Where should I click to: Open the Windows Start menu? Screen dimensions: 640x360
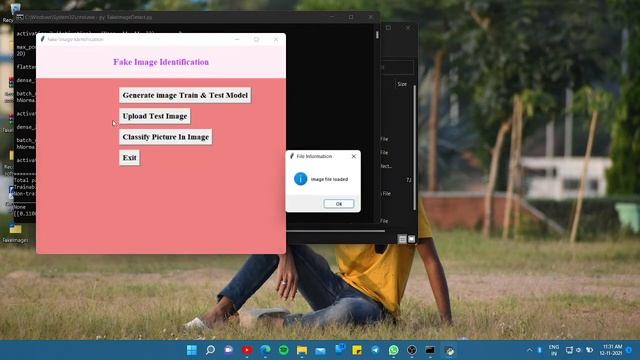pos(191,350)
